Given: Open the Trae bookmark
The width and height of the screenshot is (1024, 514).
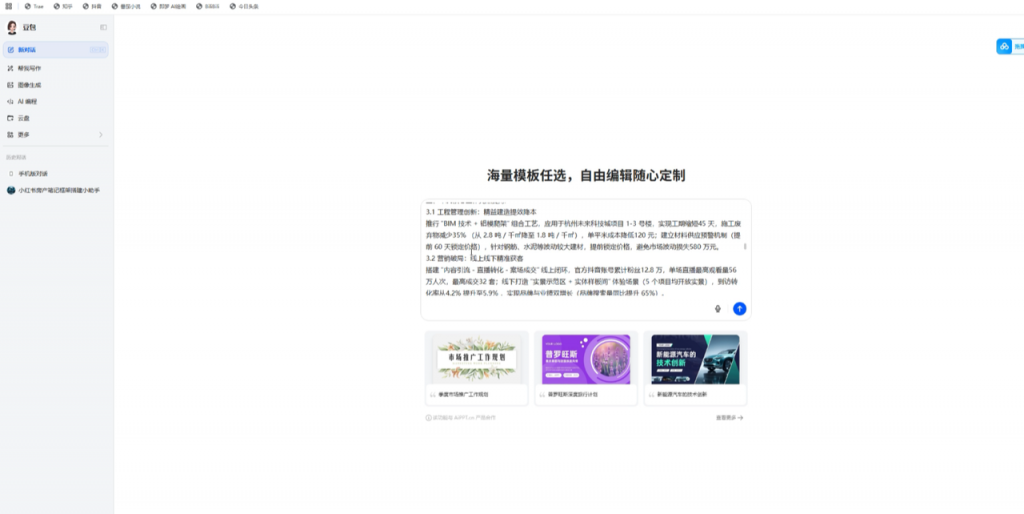Looking at the screenshot, I should [x=34, y=6].
